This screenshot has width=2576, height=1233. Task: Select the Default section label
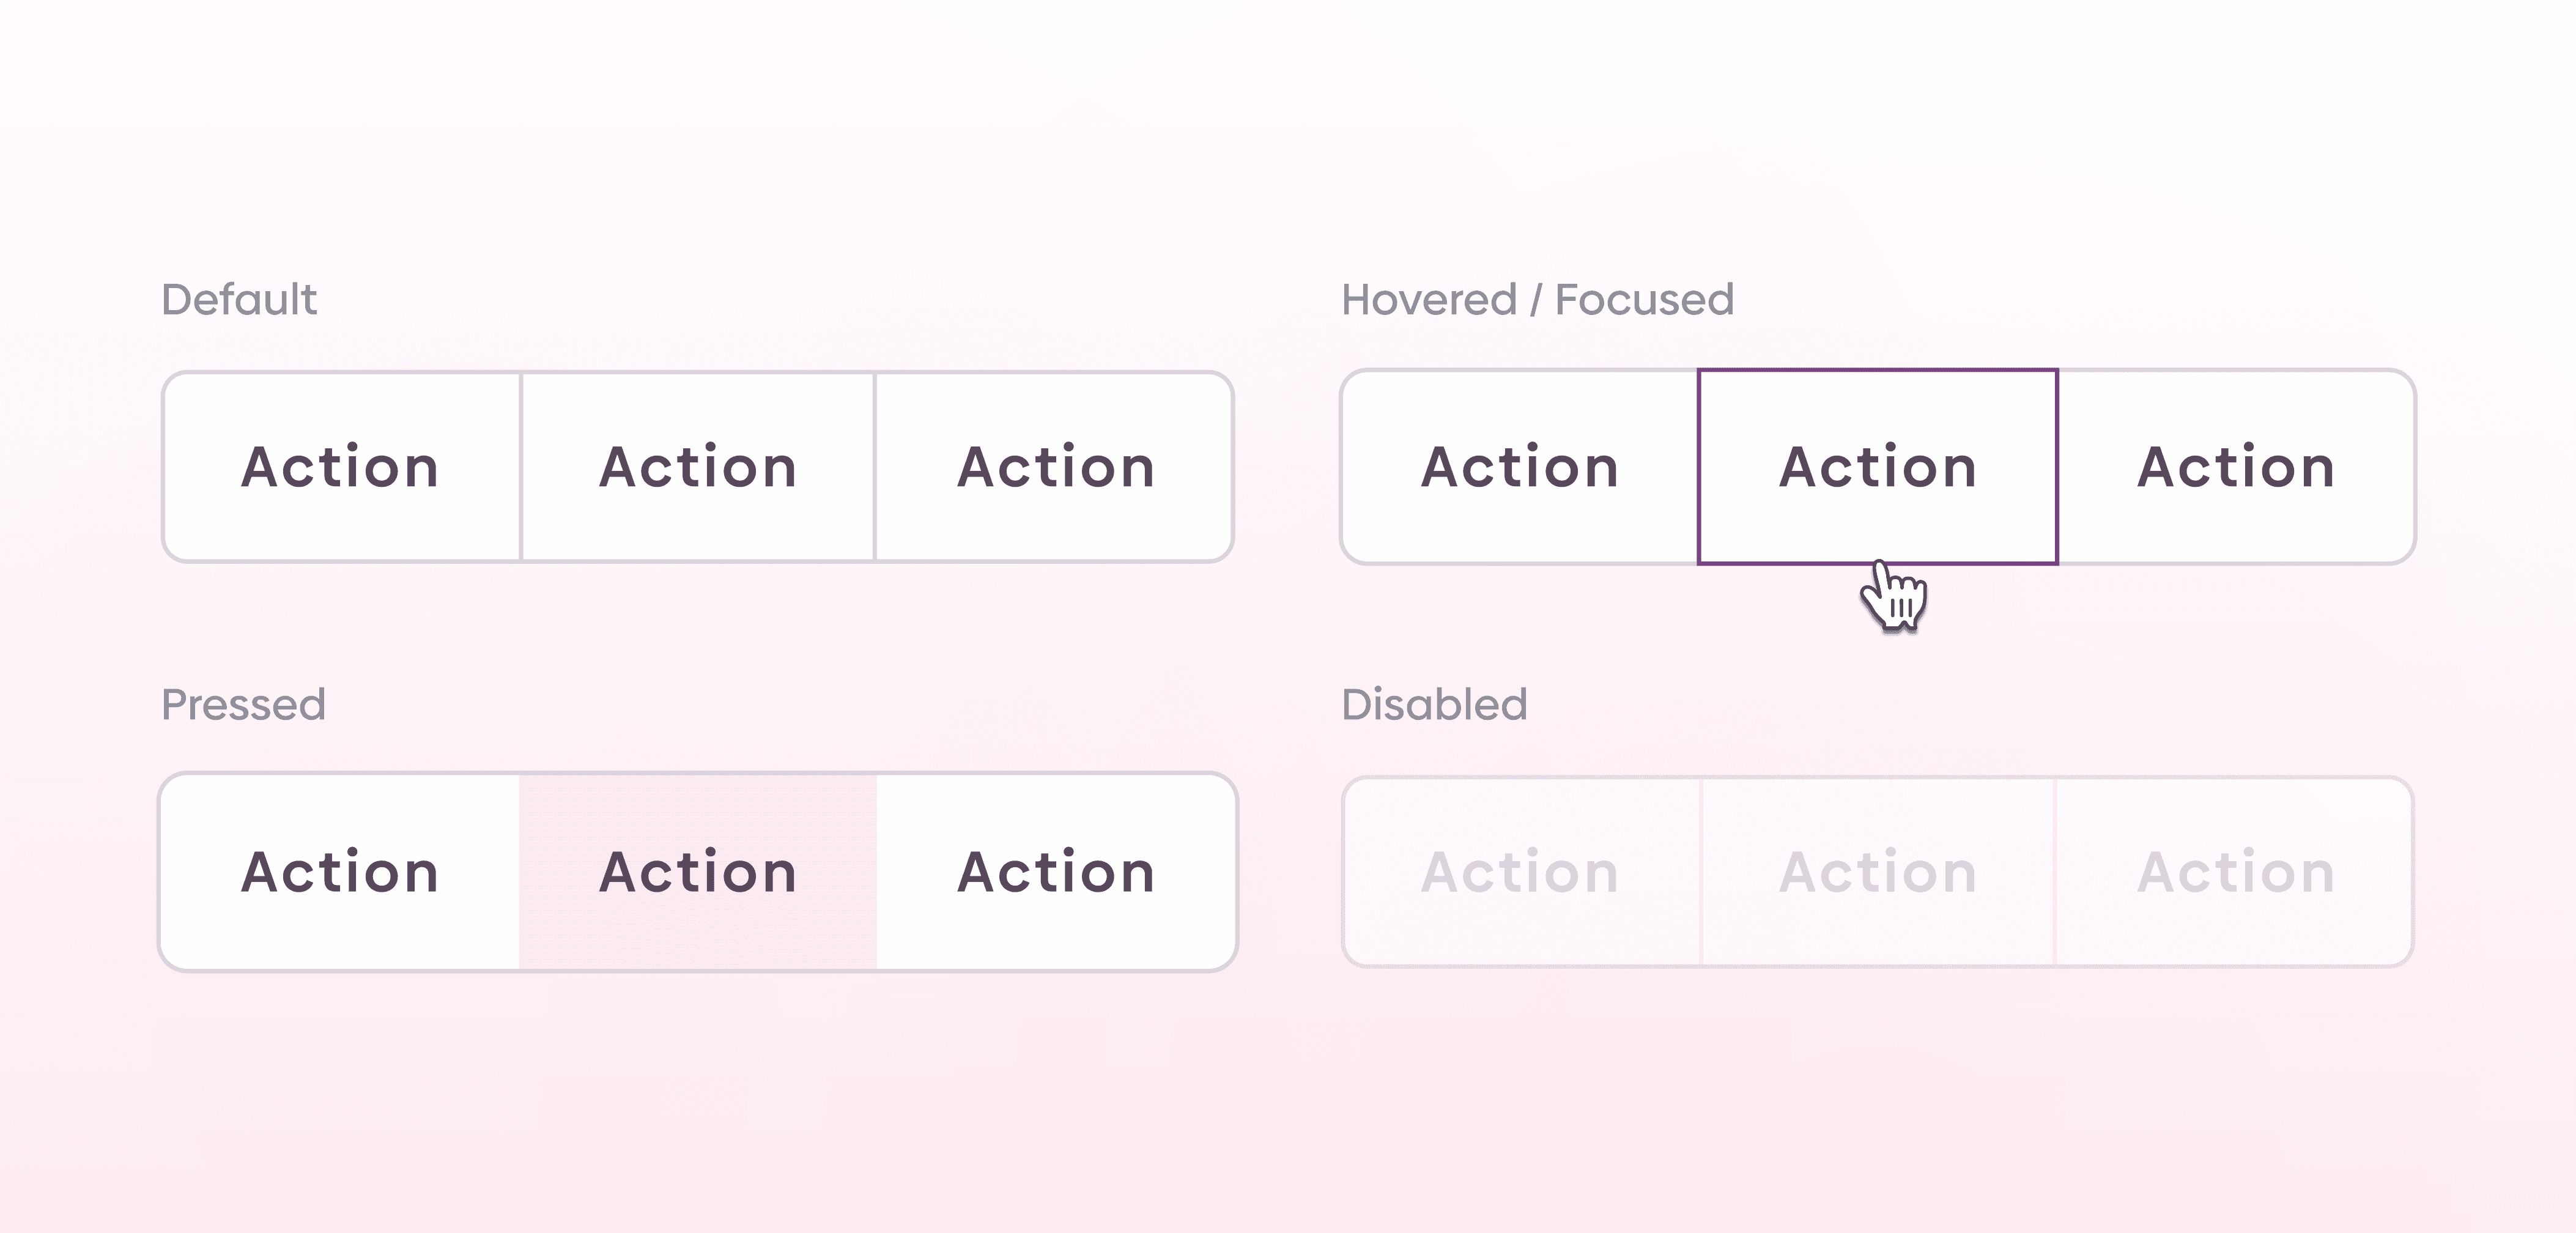tap(240, 298)
